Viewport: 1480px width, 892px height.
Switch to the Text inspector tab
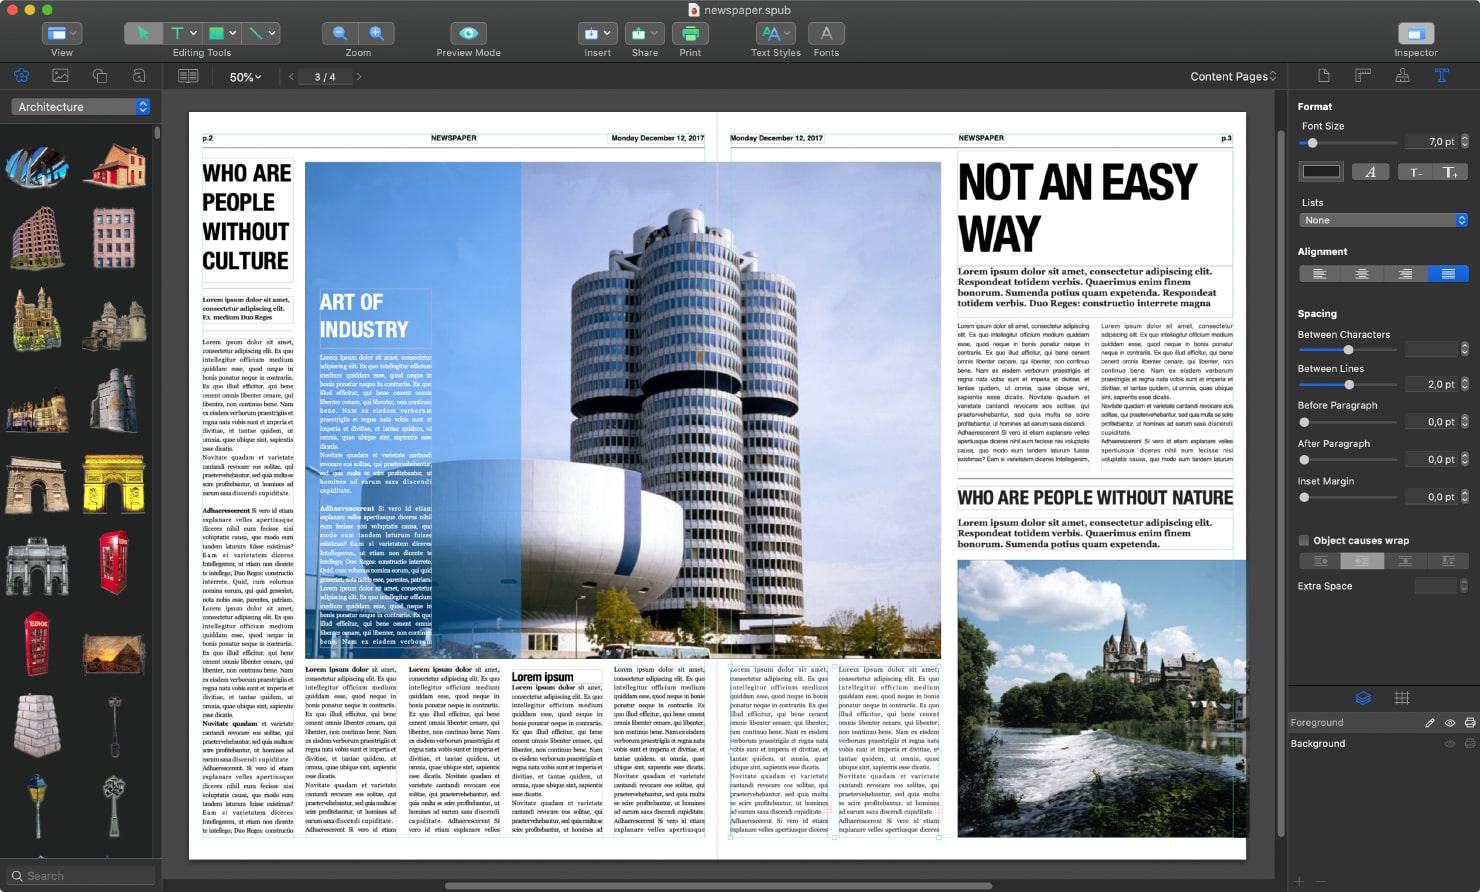pos(1441,76)
